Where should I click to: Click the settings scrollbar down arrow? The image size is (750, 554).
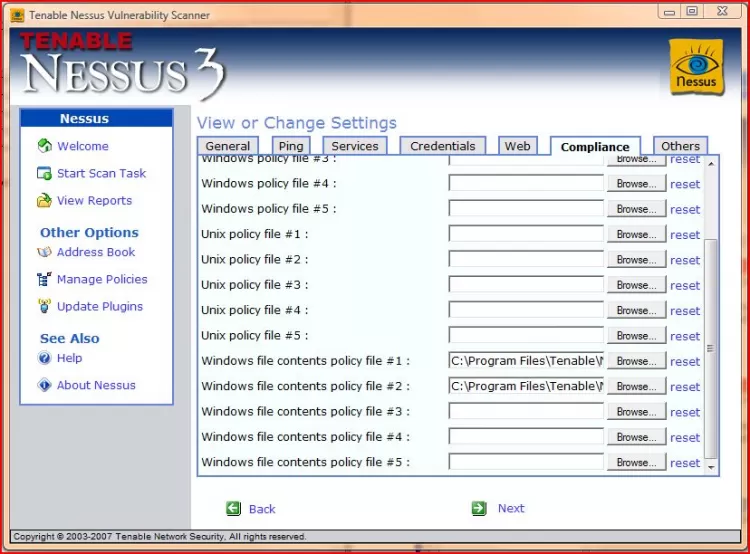(711, 467)
